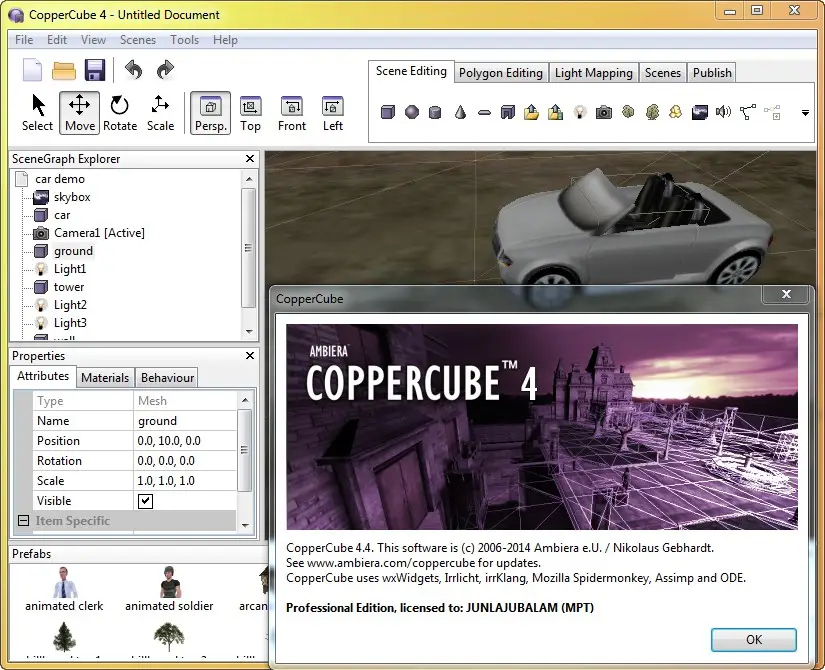This screenshot has height=670, width=825.
Task: Open the Edit menu
Action: [57, 40]
